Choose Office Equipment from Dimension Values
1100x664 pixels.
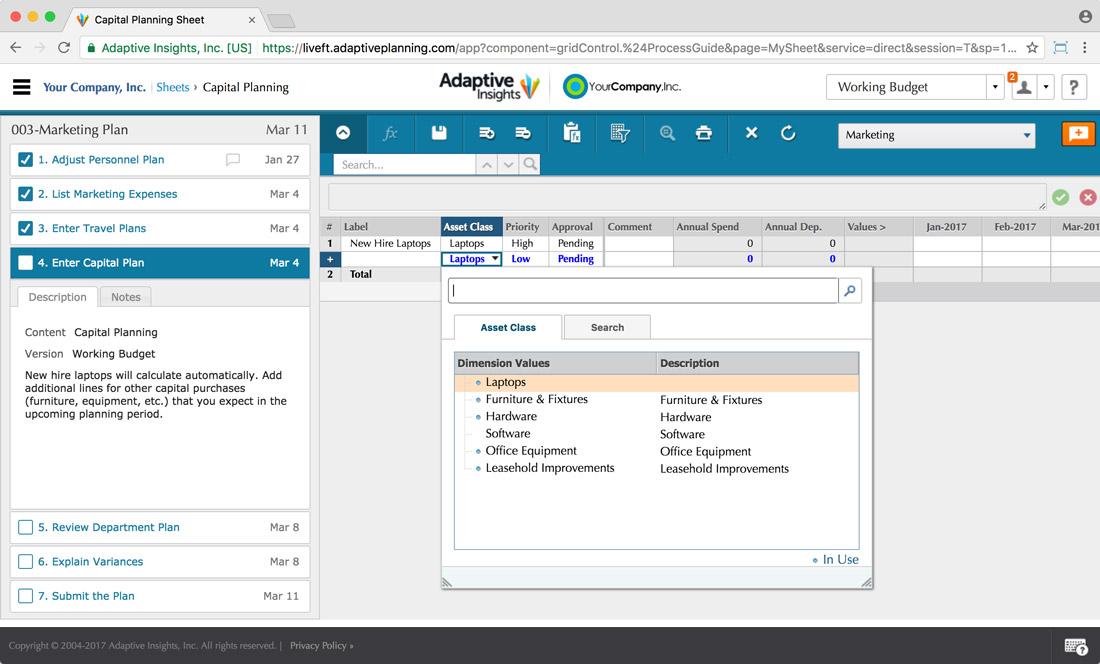pyautogui.click(x=531, y=451)
